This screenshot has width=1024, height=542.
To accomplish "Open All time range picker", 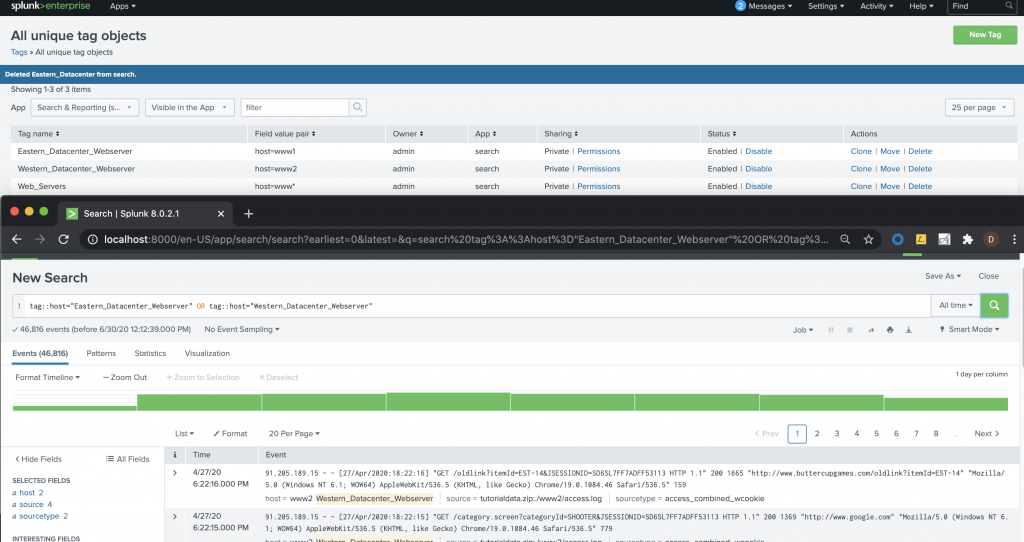I will (x=955, y=305).
